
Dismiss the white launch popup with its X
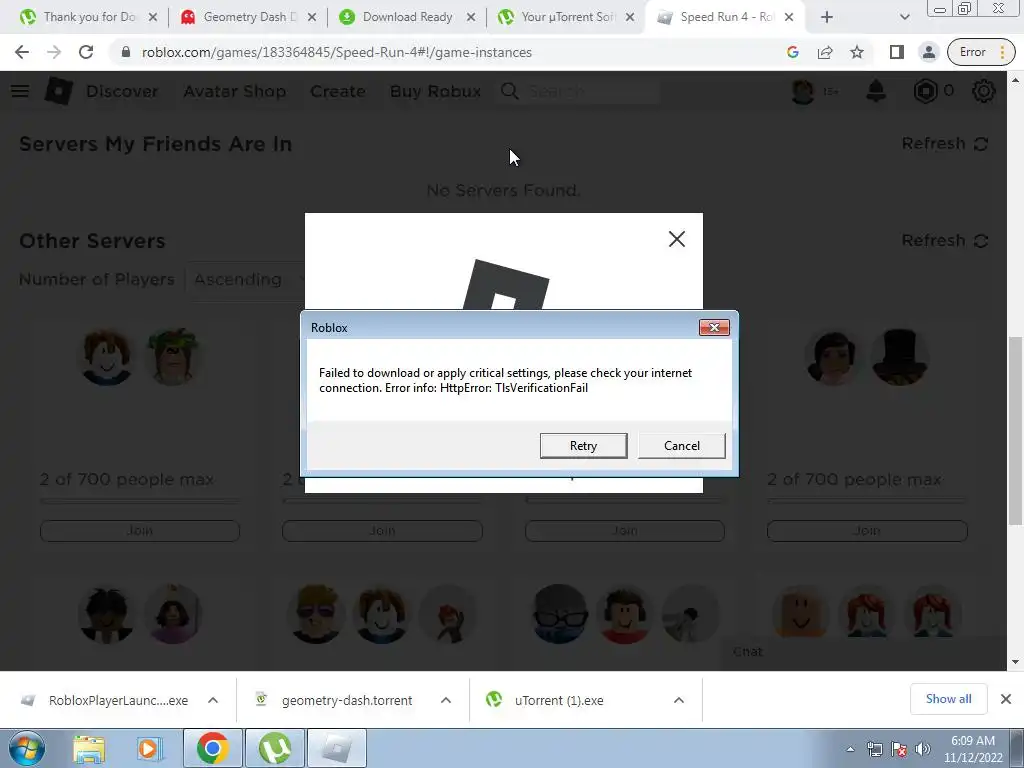coord(677,239)
